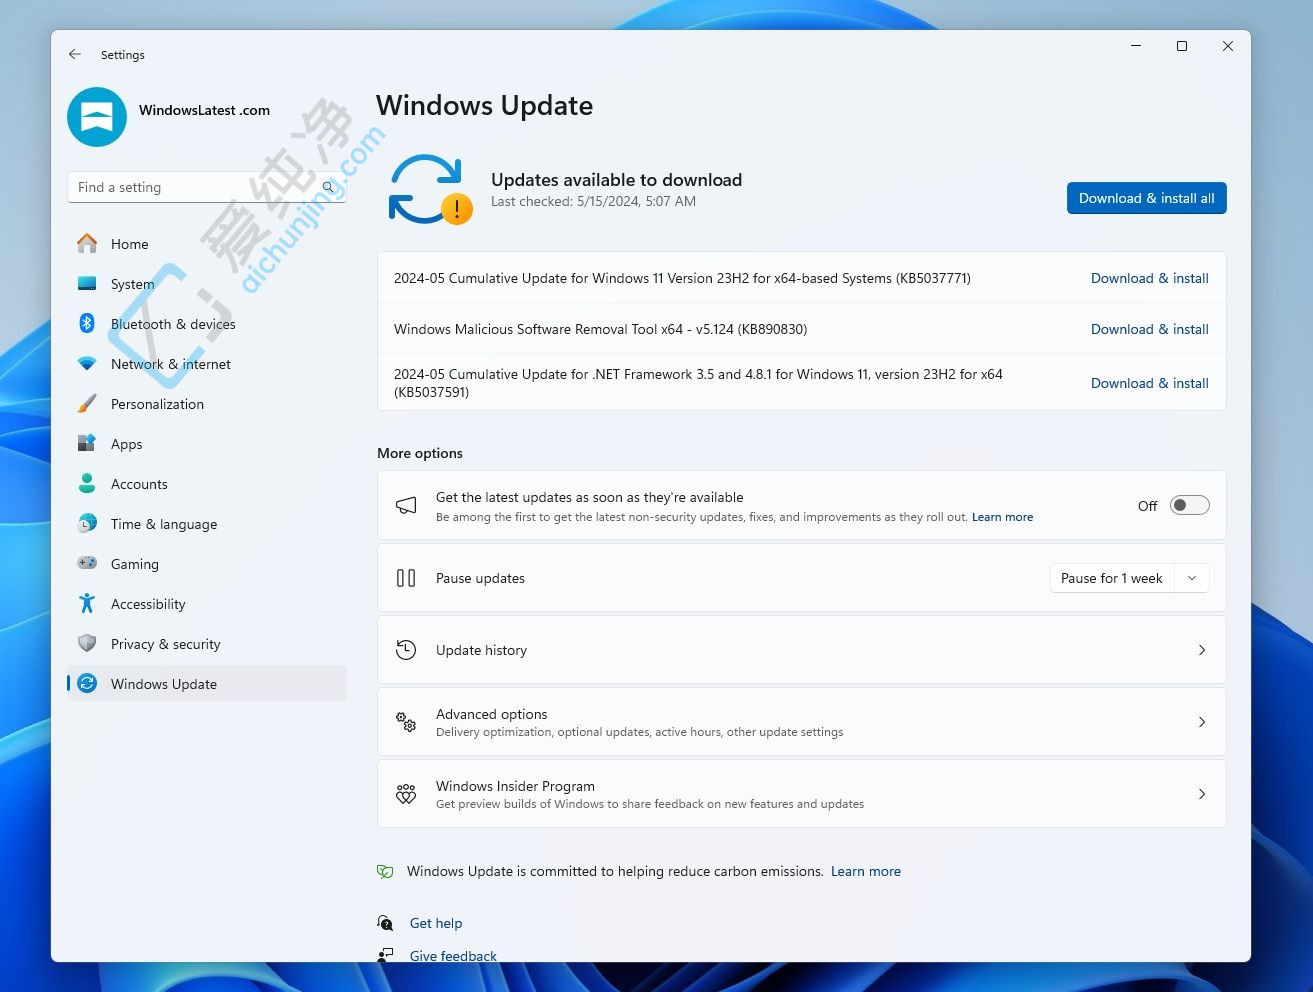Open the Get help link
This screenshot has height=992, width=1313.
(x=436, y=923)
